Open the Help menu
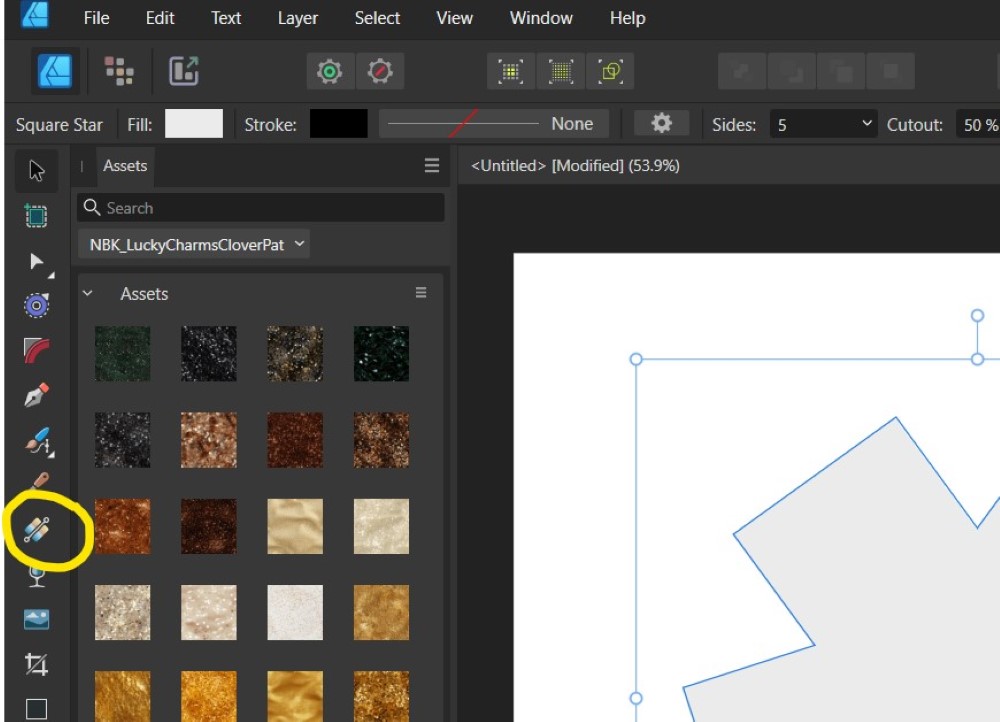The width and height of the screenshot is (1000, 722). 628,18
